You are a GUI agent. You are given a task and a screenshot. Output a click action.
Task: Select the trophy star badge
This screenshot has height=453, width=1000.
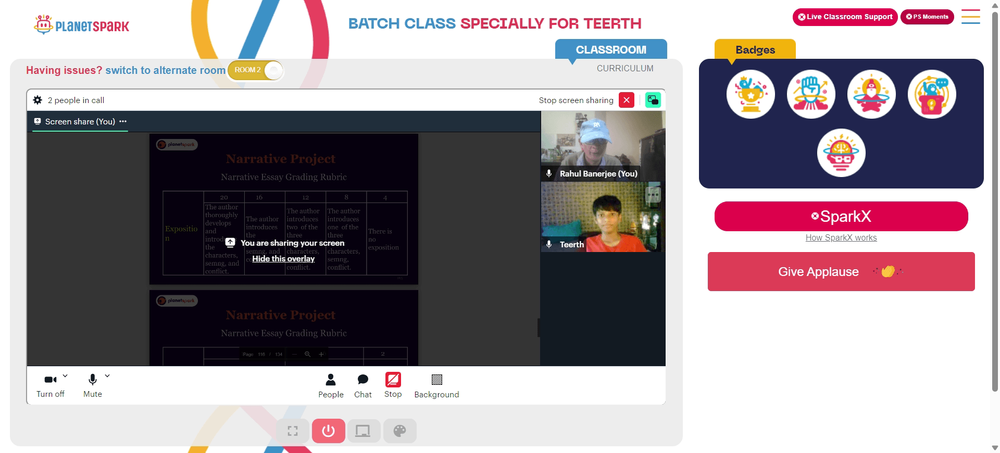[751, 94]
